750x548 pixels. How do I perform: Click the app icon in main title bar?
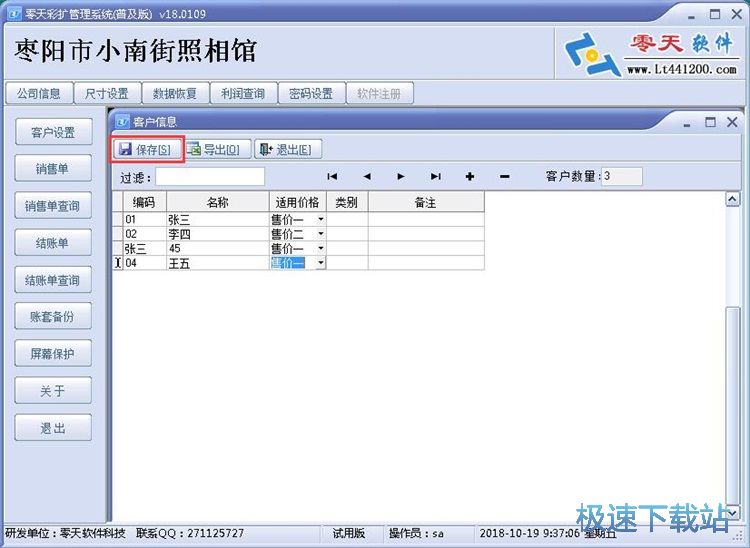[14, 13]
